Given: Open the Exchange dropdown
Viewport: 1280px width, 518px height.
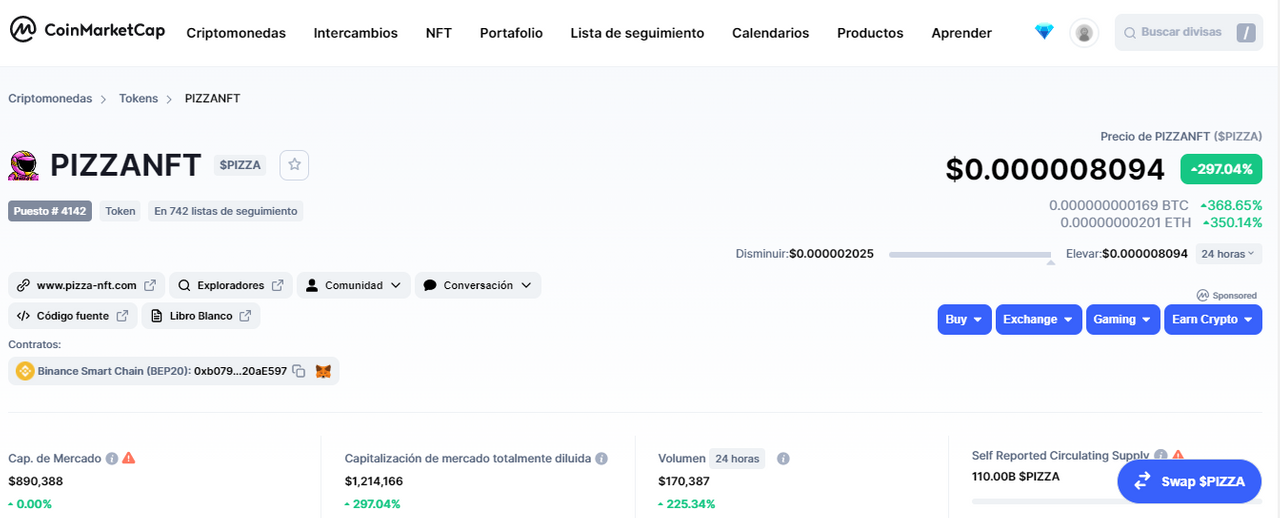Looking at the screenshot, I should 1038,319.
